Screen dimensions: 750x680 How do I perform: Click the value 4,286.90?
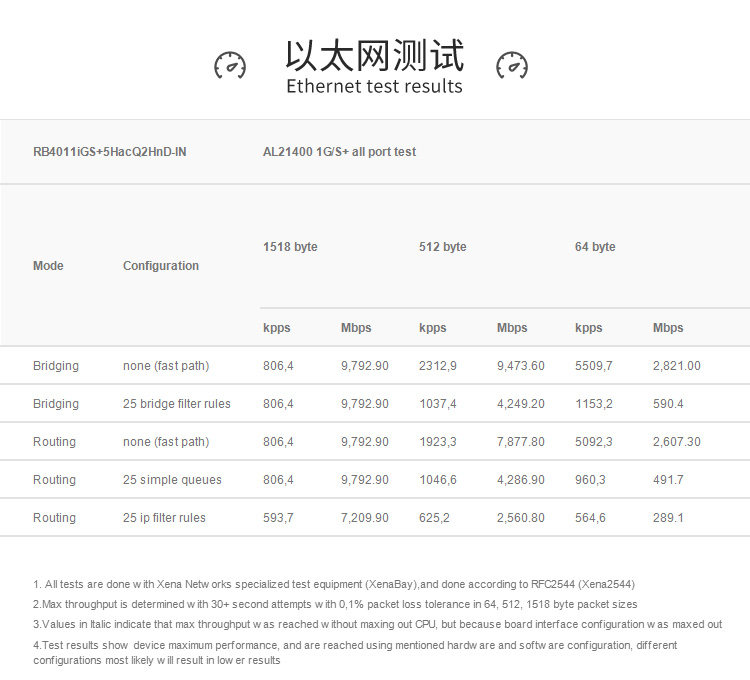tap(521, 480)
